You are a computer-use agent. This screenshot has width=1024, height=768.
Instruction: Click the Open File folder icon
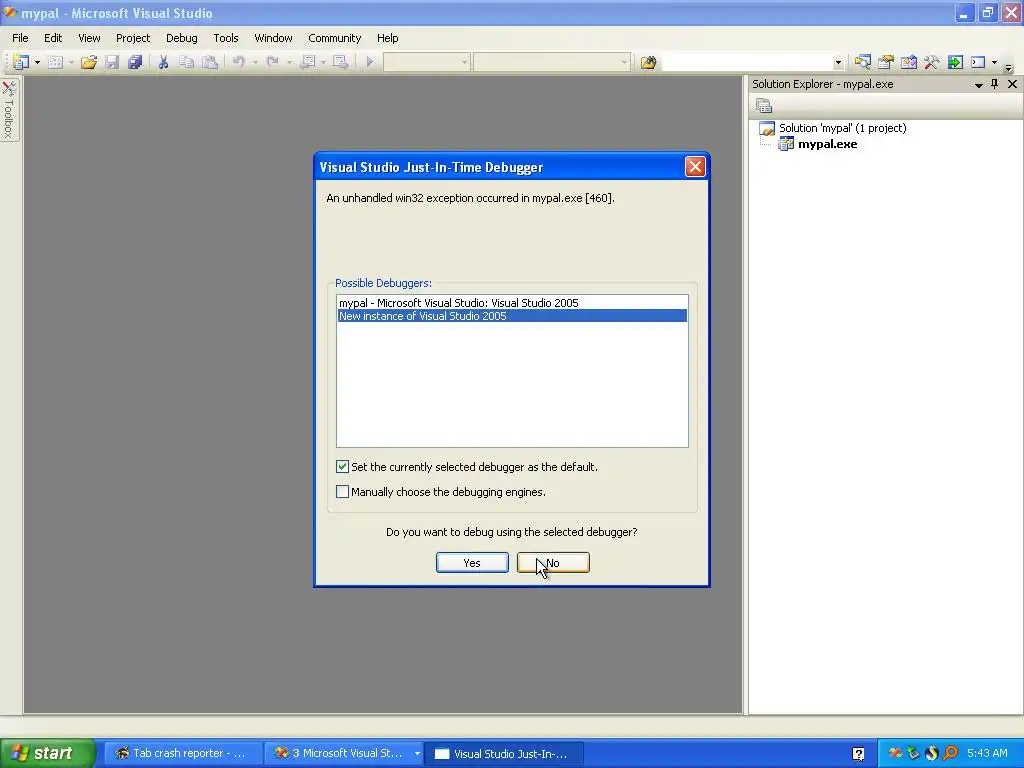tap(89, 62)
